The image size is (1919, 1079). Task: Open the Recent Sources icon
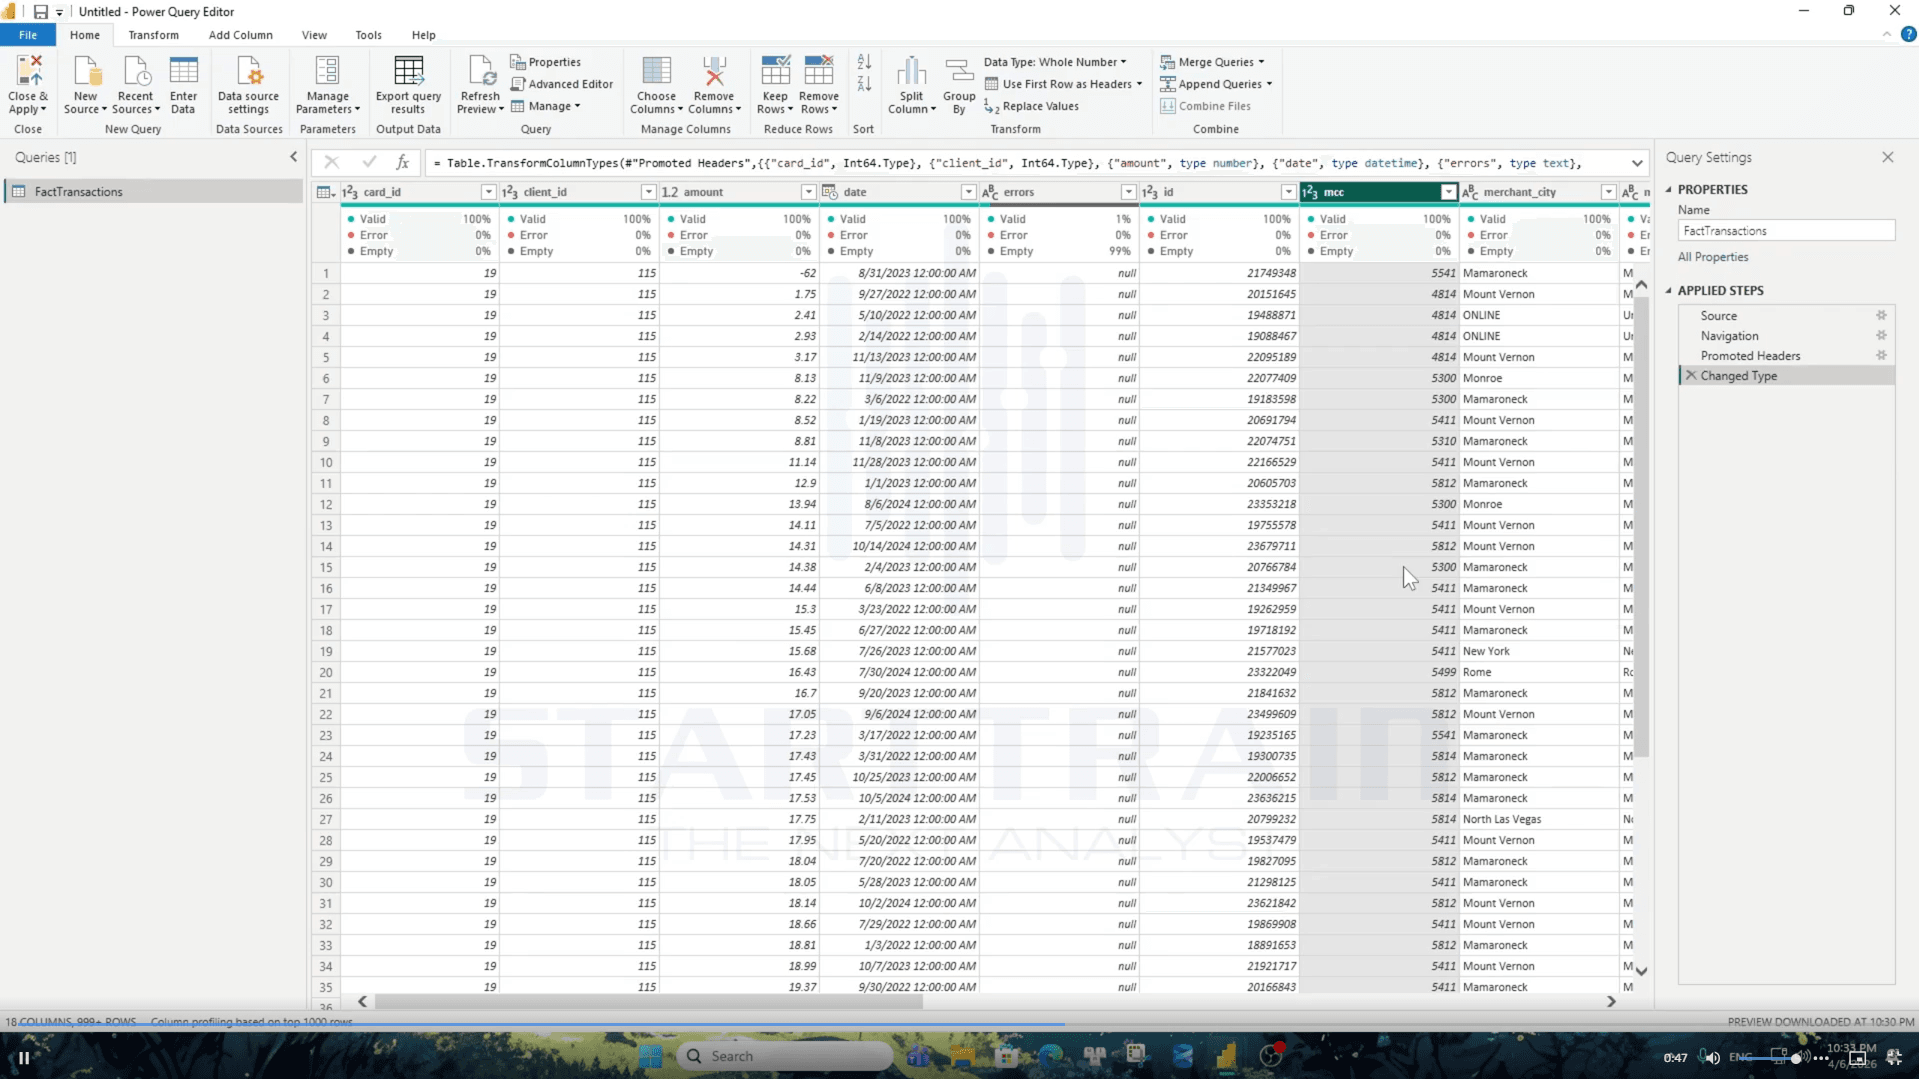point(135,85)
